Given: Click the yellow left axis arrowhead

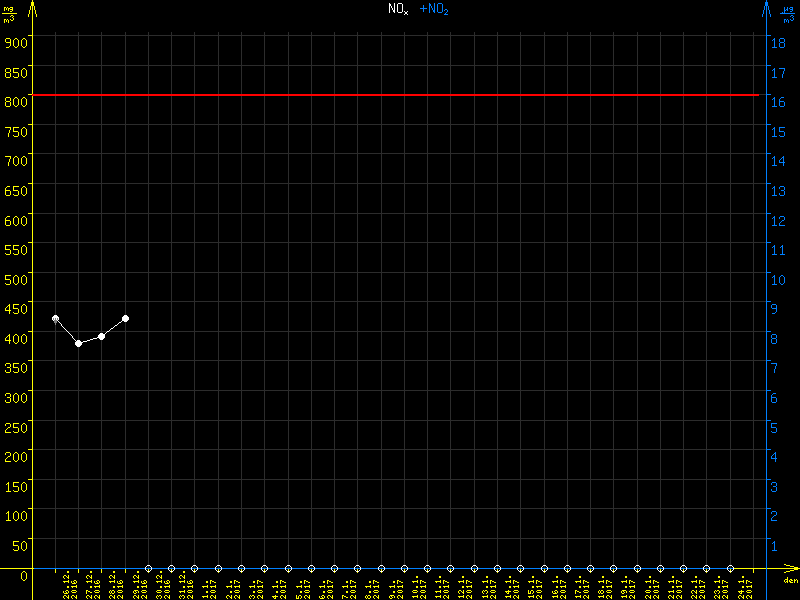Looking at the screenshot, I should pos(32,8).
